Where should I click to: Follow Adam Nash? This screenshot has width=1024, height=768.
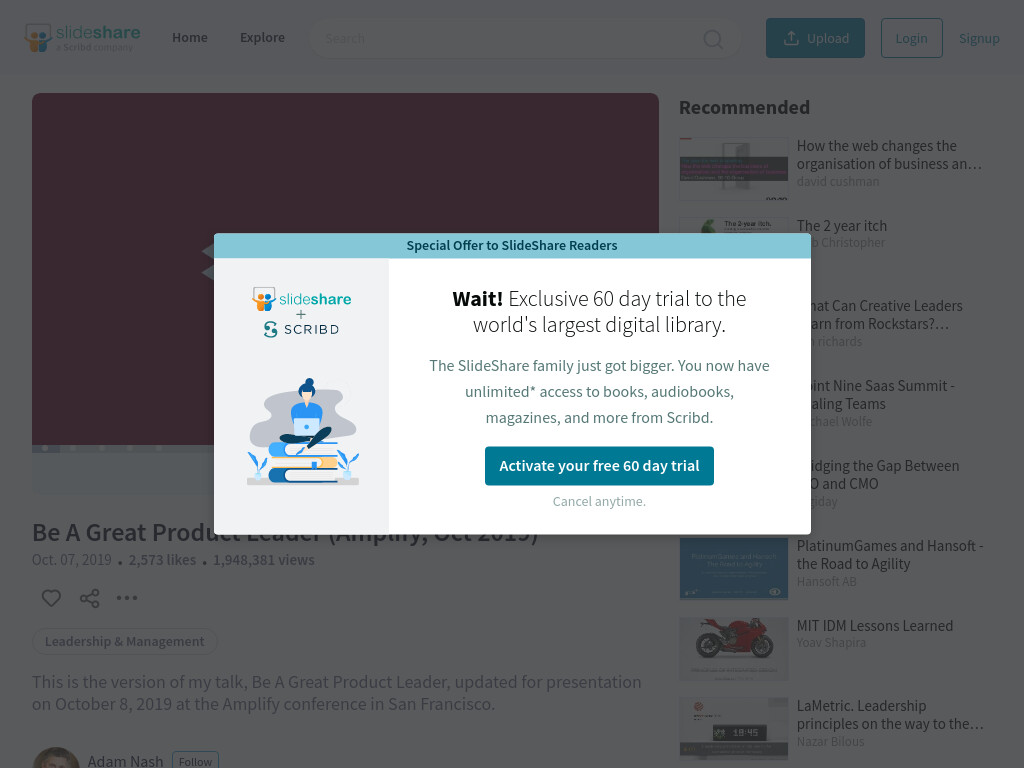pos(195,761)
